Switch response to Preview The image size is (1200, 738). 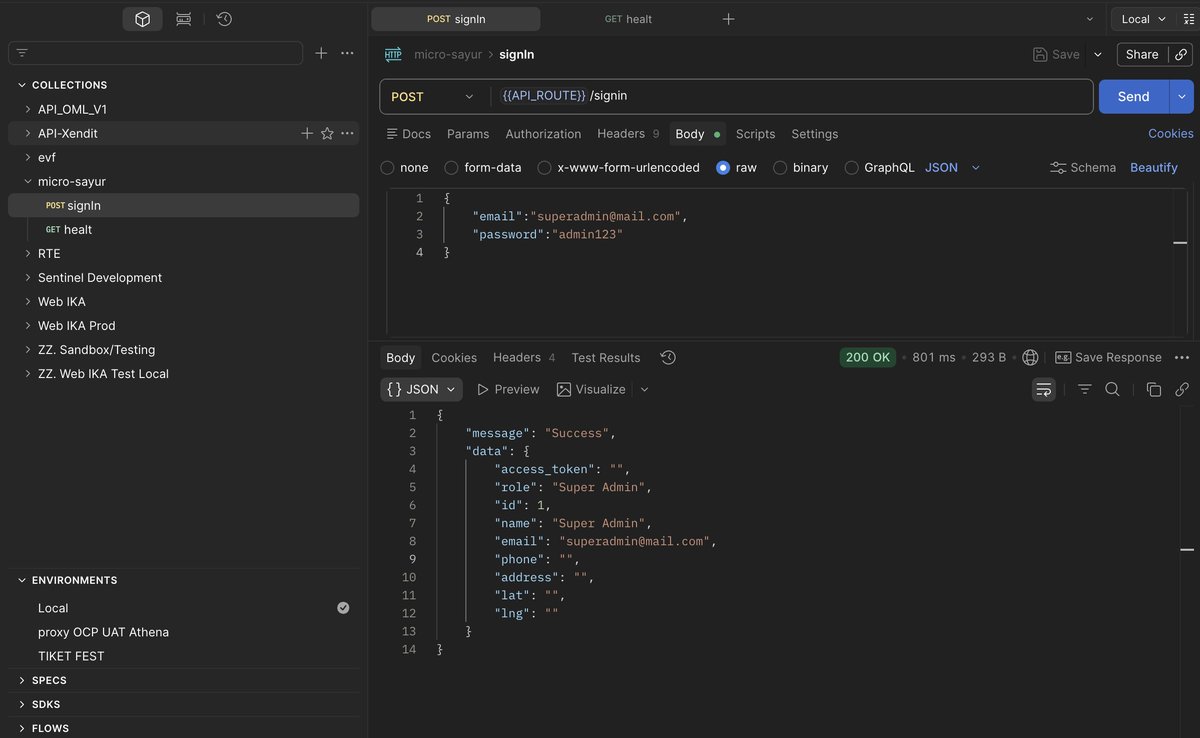508,389
